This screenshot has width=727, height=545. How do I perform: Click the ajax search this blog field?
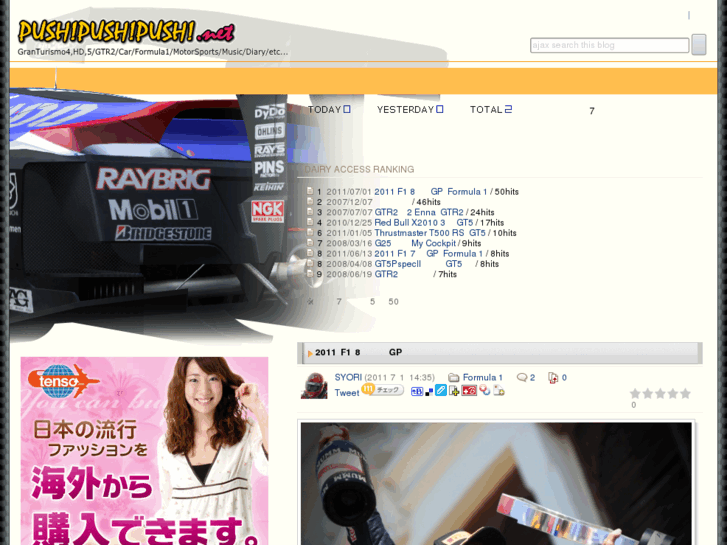[609, 45]
